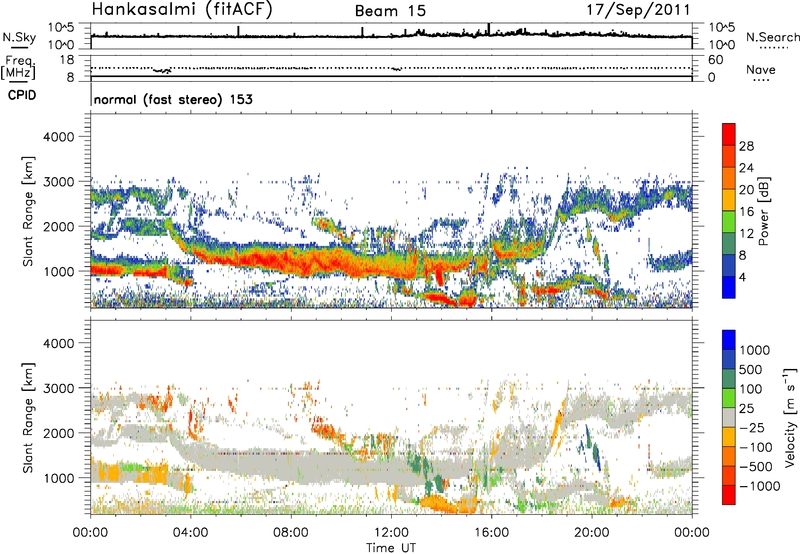Screen dimensions: 800x554
Task: Click the 'Power [dB]' colorbar title
Action: (x=762, y=211)
